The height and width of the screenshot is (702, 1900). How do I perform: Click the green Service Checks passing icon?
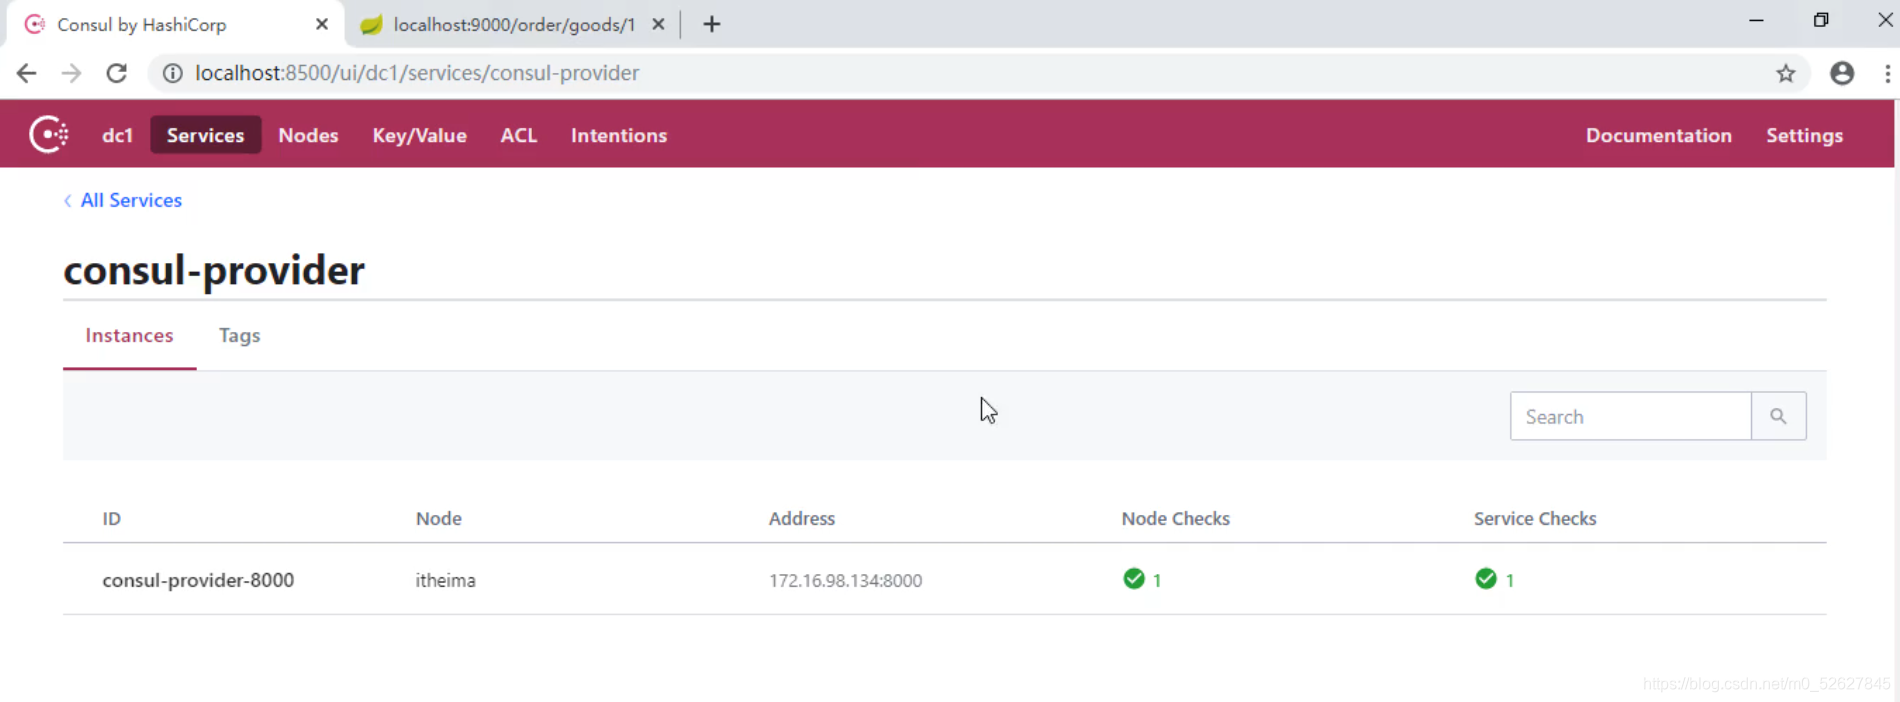tap(1486, 579)
